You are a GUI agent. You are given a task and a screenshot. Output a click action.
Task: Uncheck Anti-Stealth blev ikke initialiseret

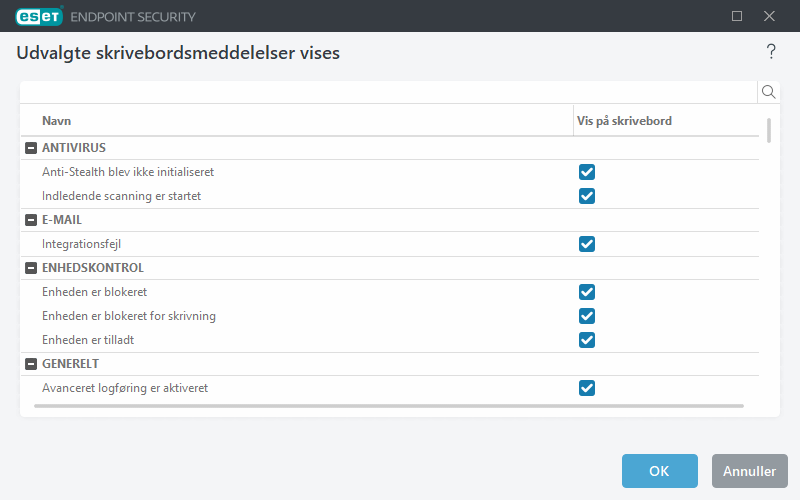[587, 172]
